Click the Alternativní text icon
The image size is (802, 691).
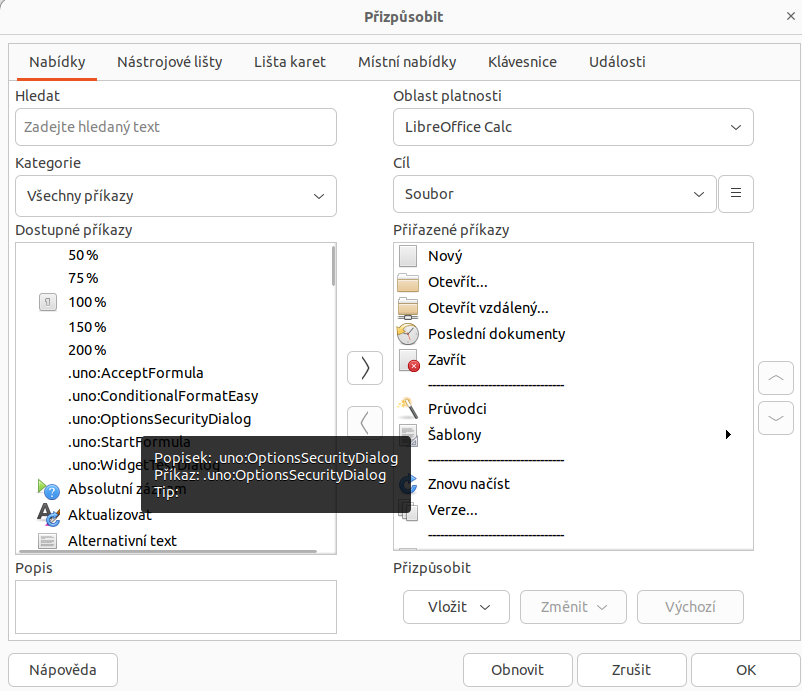tap(48, 541)
